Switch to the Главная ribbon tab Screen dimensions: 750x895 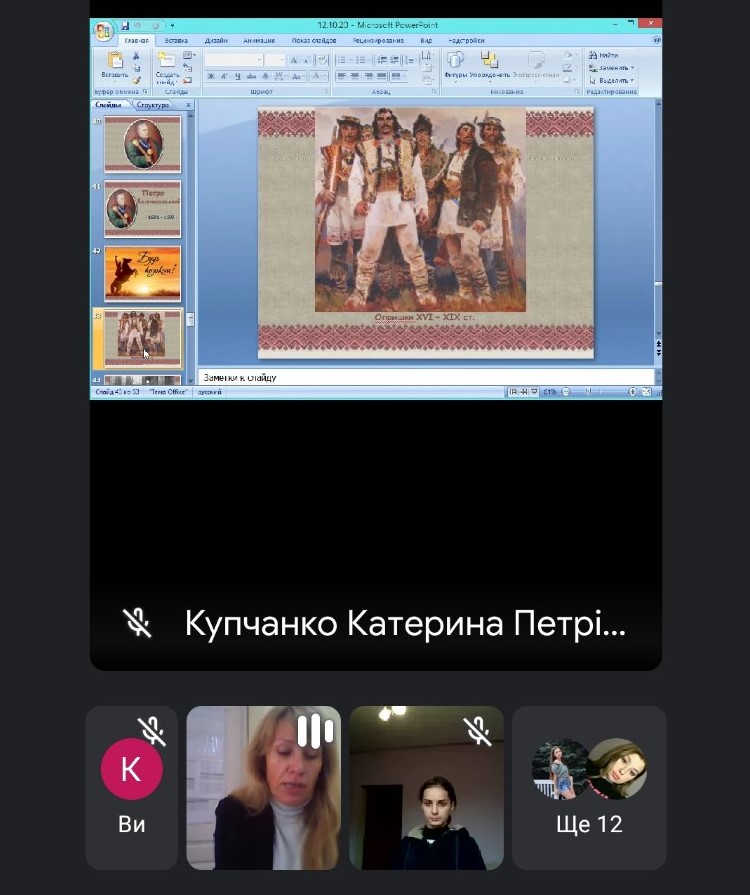(x=136, y=41)
